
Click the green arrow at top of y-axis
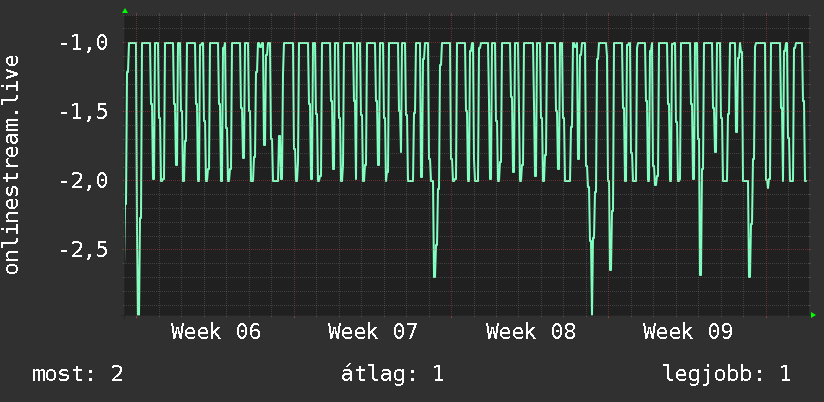coord(125,11)
